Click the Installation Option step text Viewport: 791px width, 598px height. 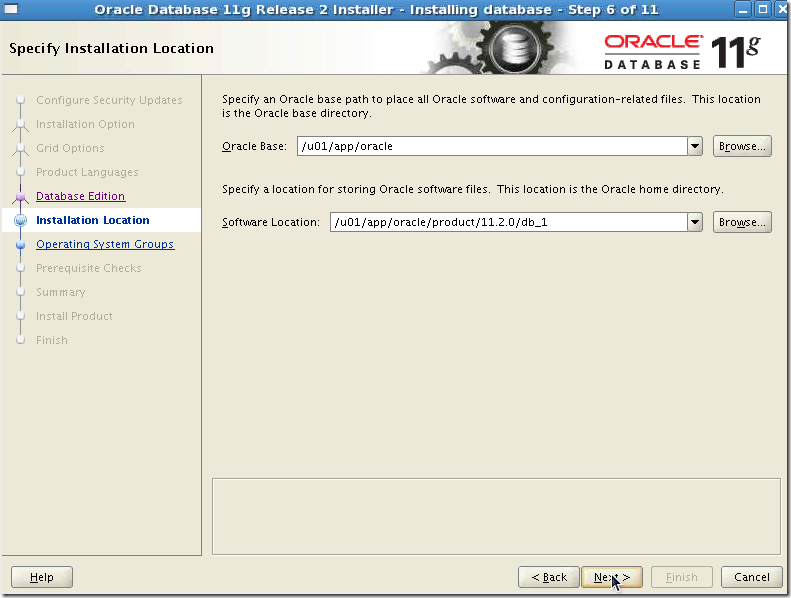tap(85, 124)
